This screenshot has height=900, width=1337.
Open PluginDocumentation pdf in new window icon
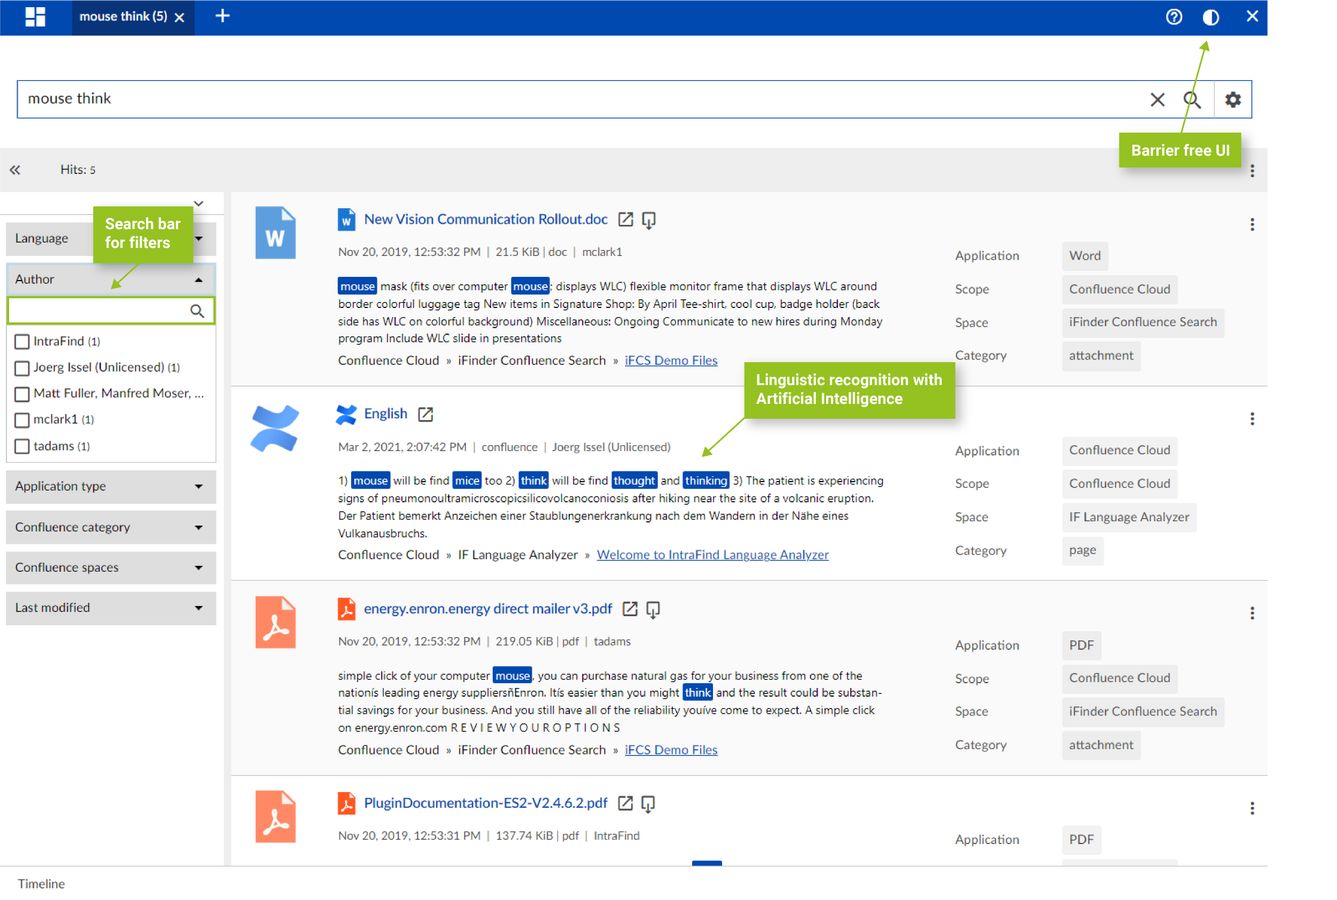[625, 803]
